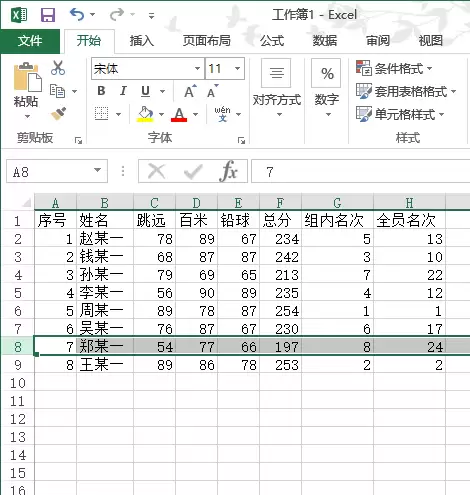
Task: Select all cells with the corner triangle
Action: (x=26, y=202)
